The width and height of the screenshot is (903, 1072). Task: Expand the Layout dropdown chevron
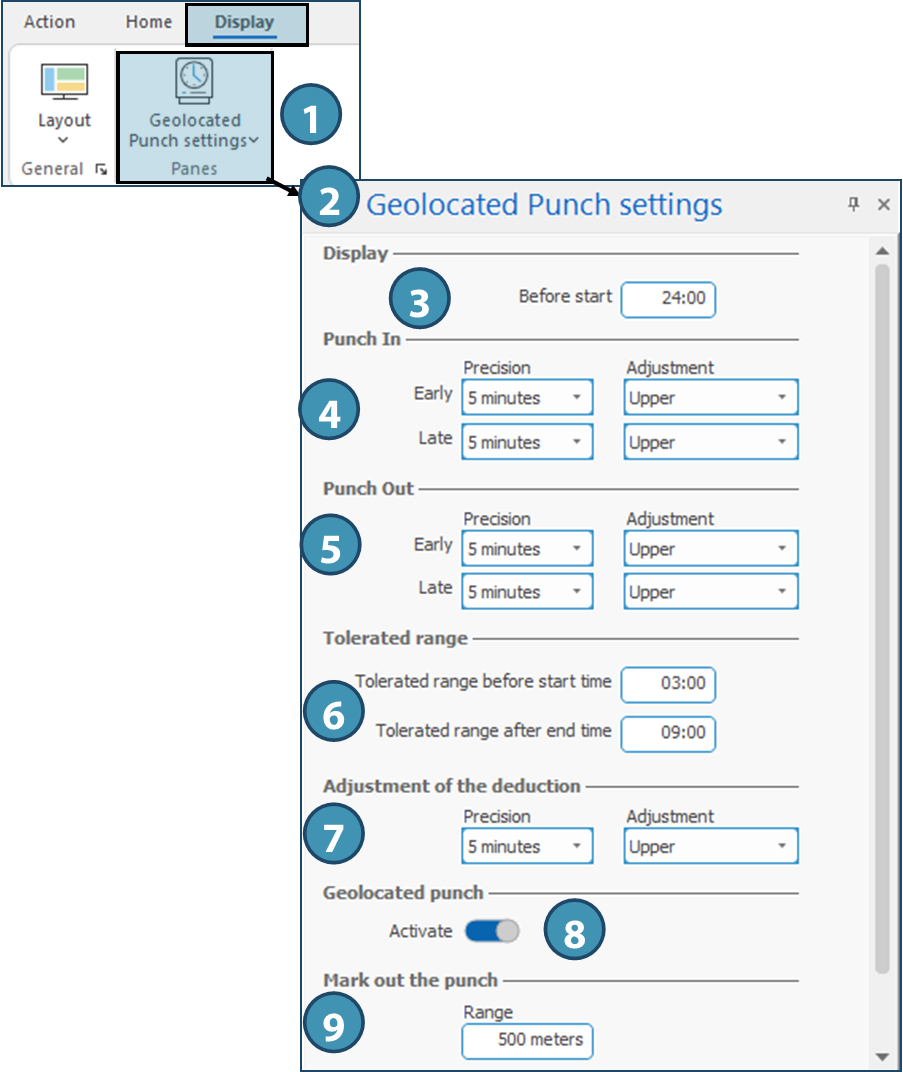[x=64, y=140]
